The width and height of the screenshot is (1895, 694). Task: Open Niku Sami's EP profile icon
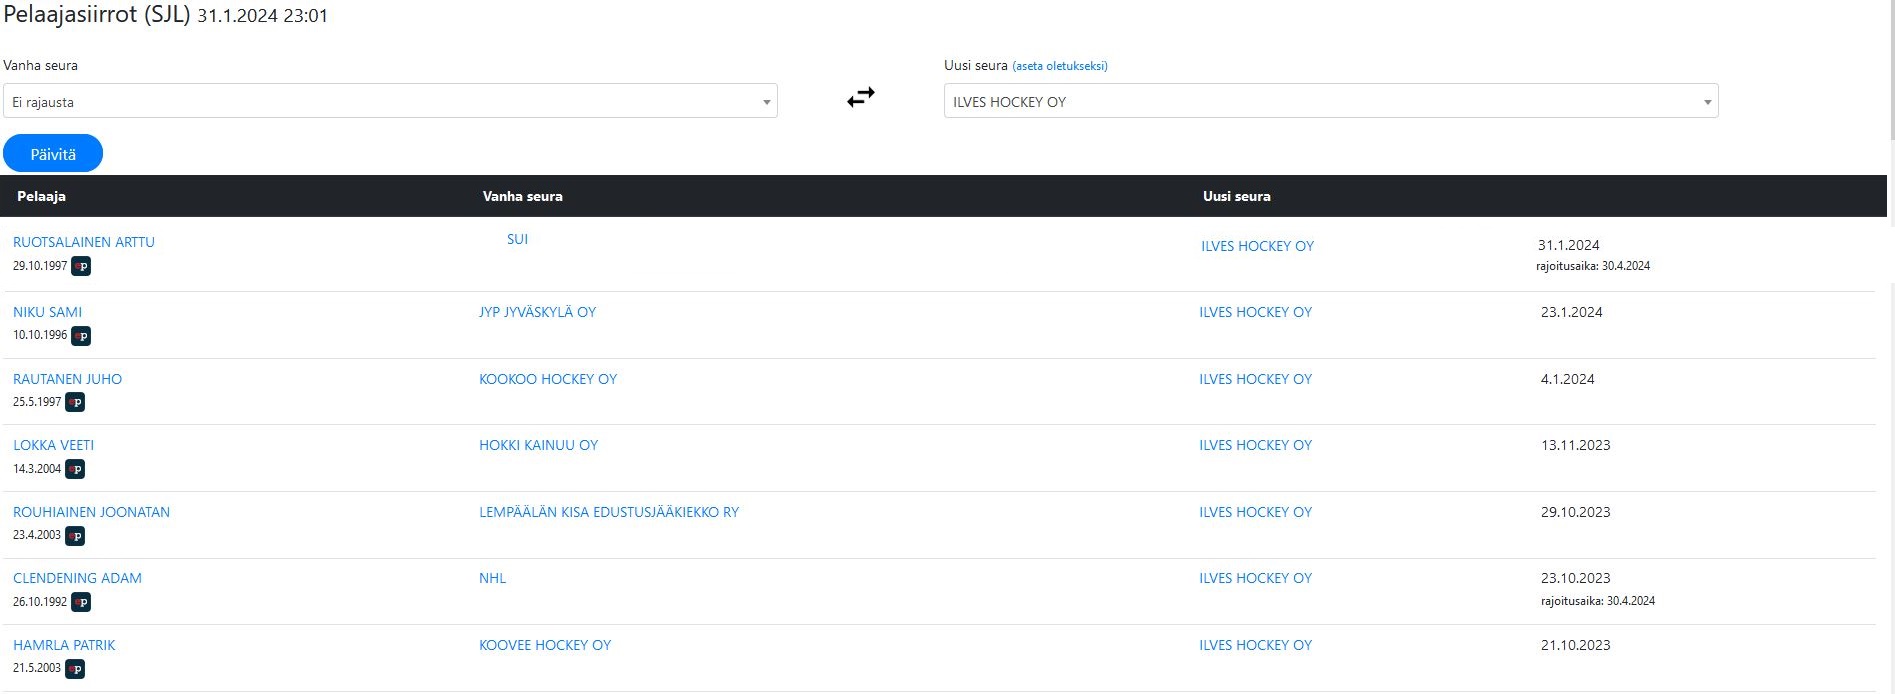tap(81, 336)
